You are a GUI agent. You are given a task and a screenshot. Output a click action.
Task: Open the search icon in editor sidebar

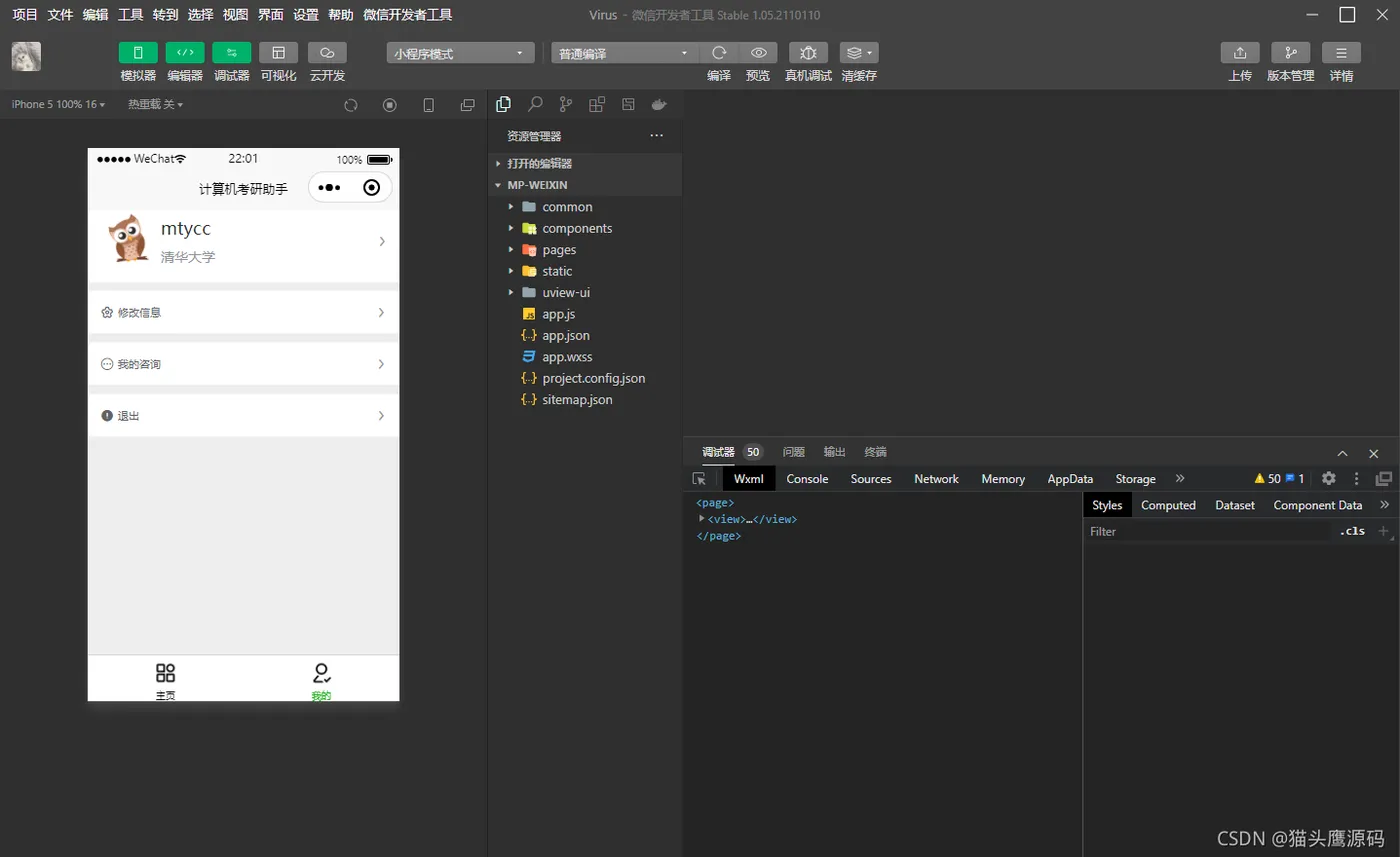[535, 104]
